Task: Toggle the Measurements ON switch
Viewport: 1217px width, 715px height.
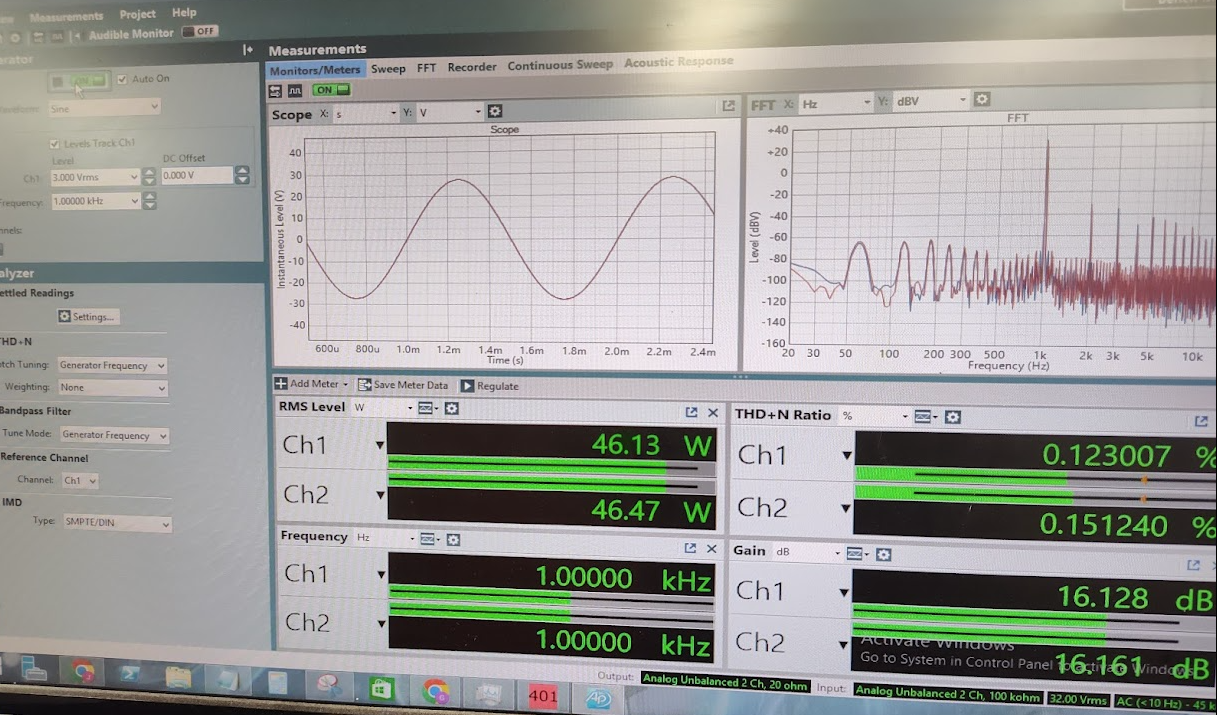Action: point(324,90)
